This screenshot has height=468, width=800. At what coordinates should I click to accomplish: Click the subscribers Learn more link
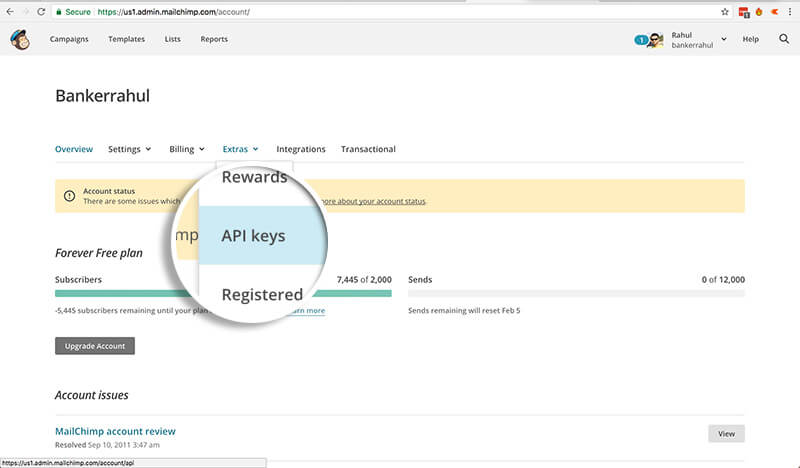coord(308,310)
